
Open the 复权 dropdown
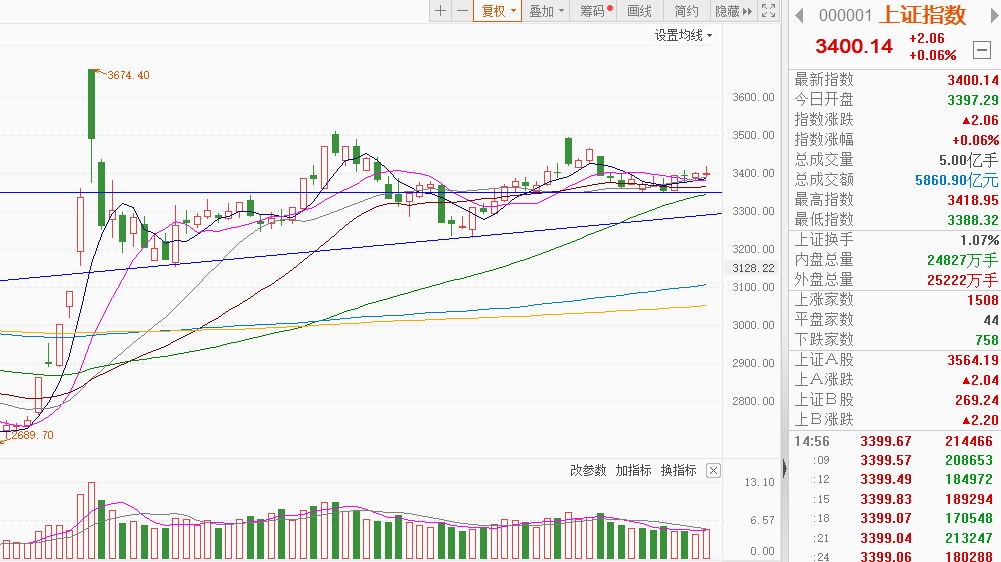(x=499, y=11)
